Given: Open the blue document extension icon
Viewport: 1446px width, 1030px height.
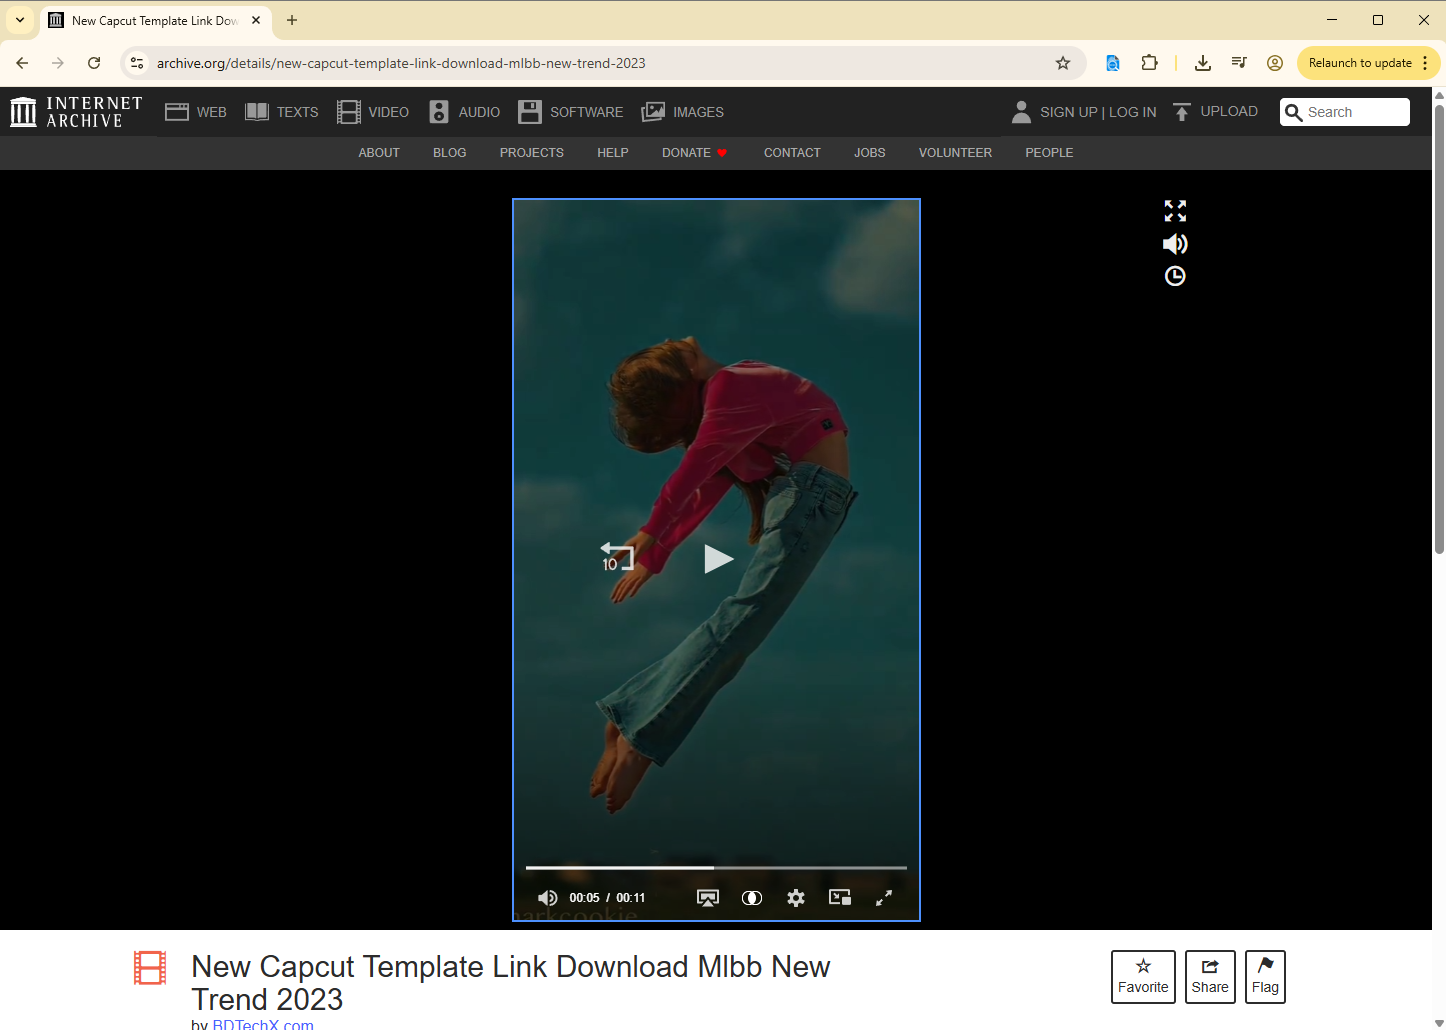Looking at the screenshot, I should [1112, 63].
